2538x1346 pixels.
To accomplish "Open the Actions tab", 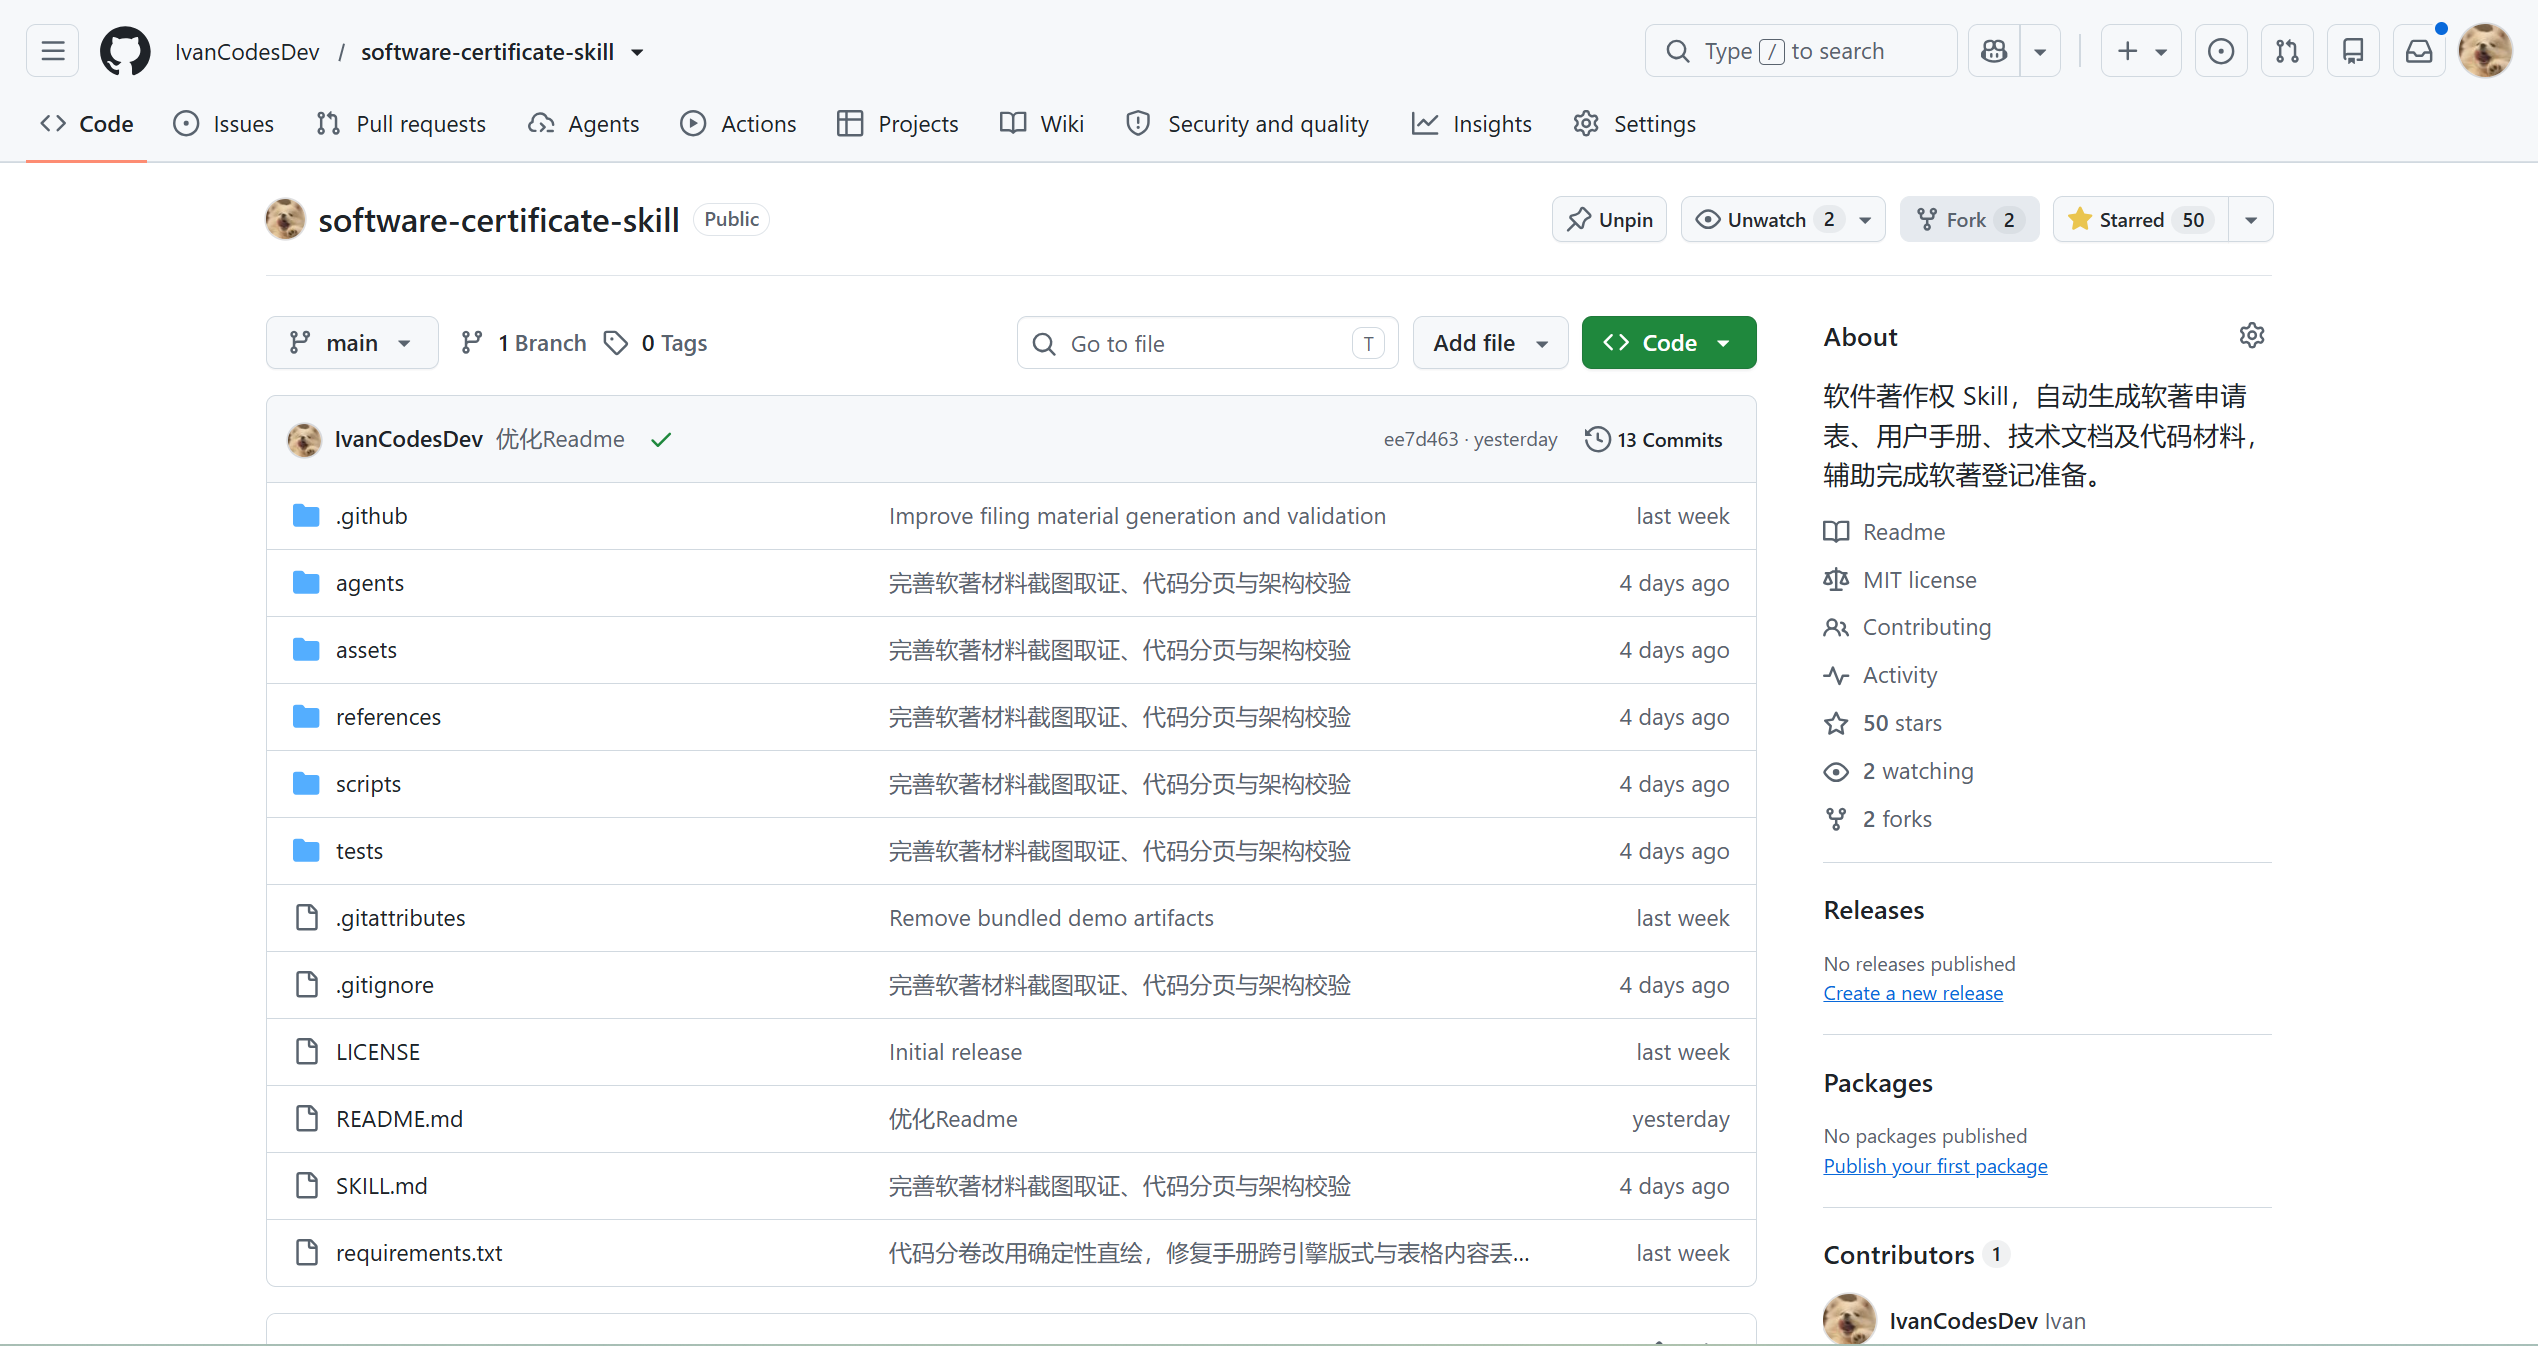I will click(x=739, y=123).
